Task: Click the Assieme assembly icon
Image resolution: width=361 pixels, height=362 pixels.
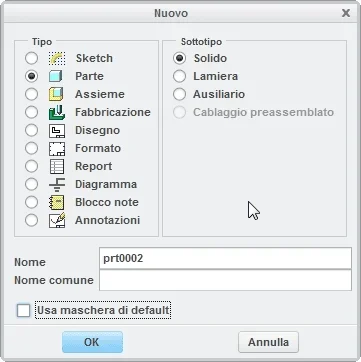Action: 56,94
